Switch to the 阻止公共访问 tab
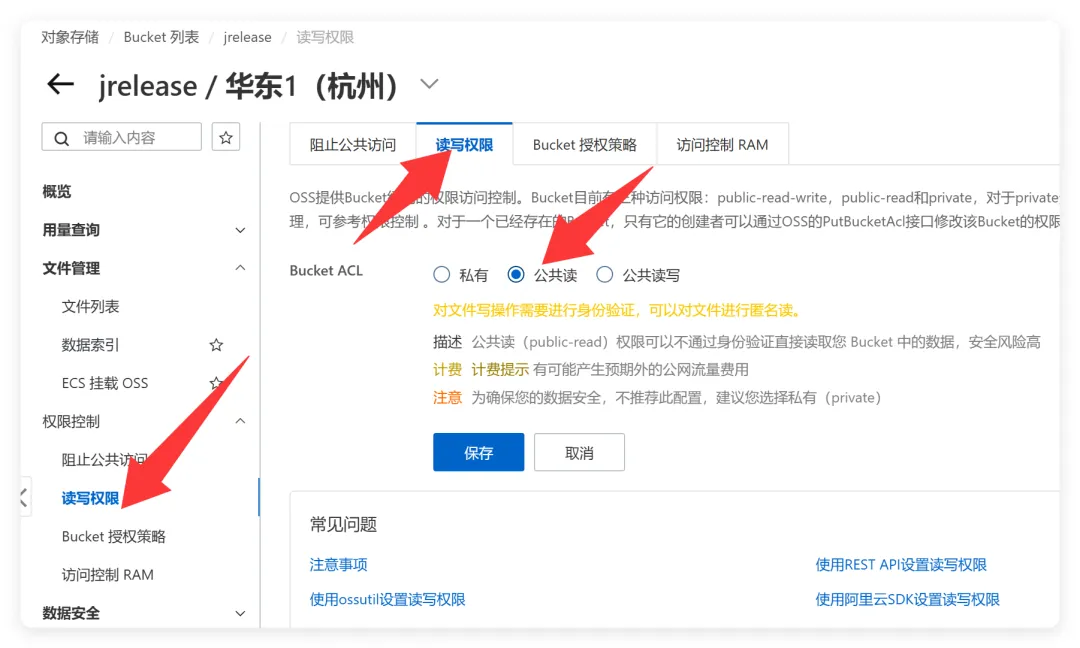Viewport: 1080px width, 648px height. point(353,145)
